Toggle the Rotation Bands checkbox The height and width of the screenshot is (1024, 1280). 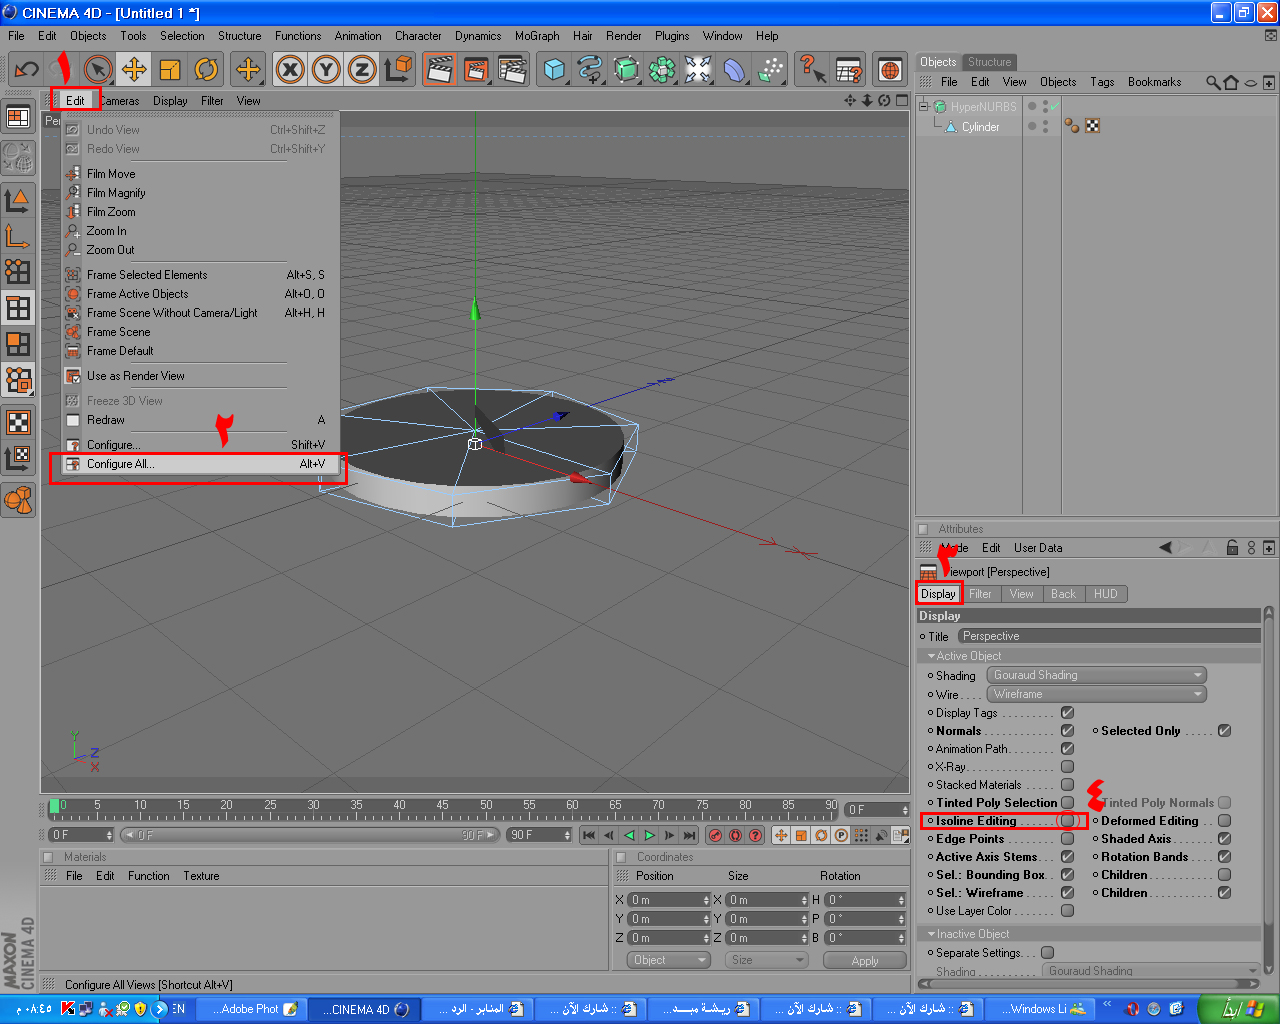pyautogui.click(x=1224, y=857)
